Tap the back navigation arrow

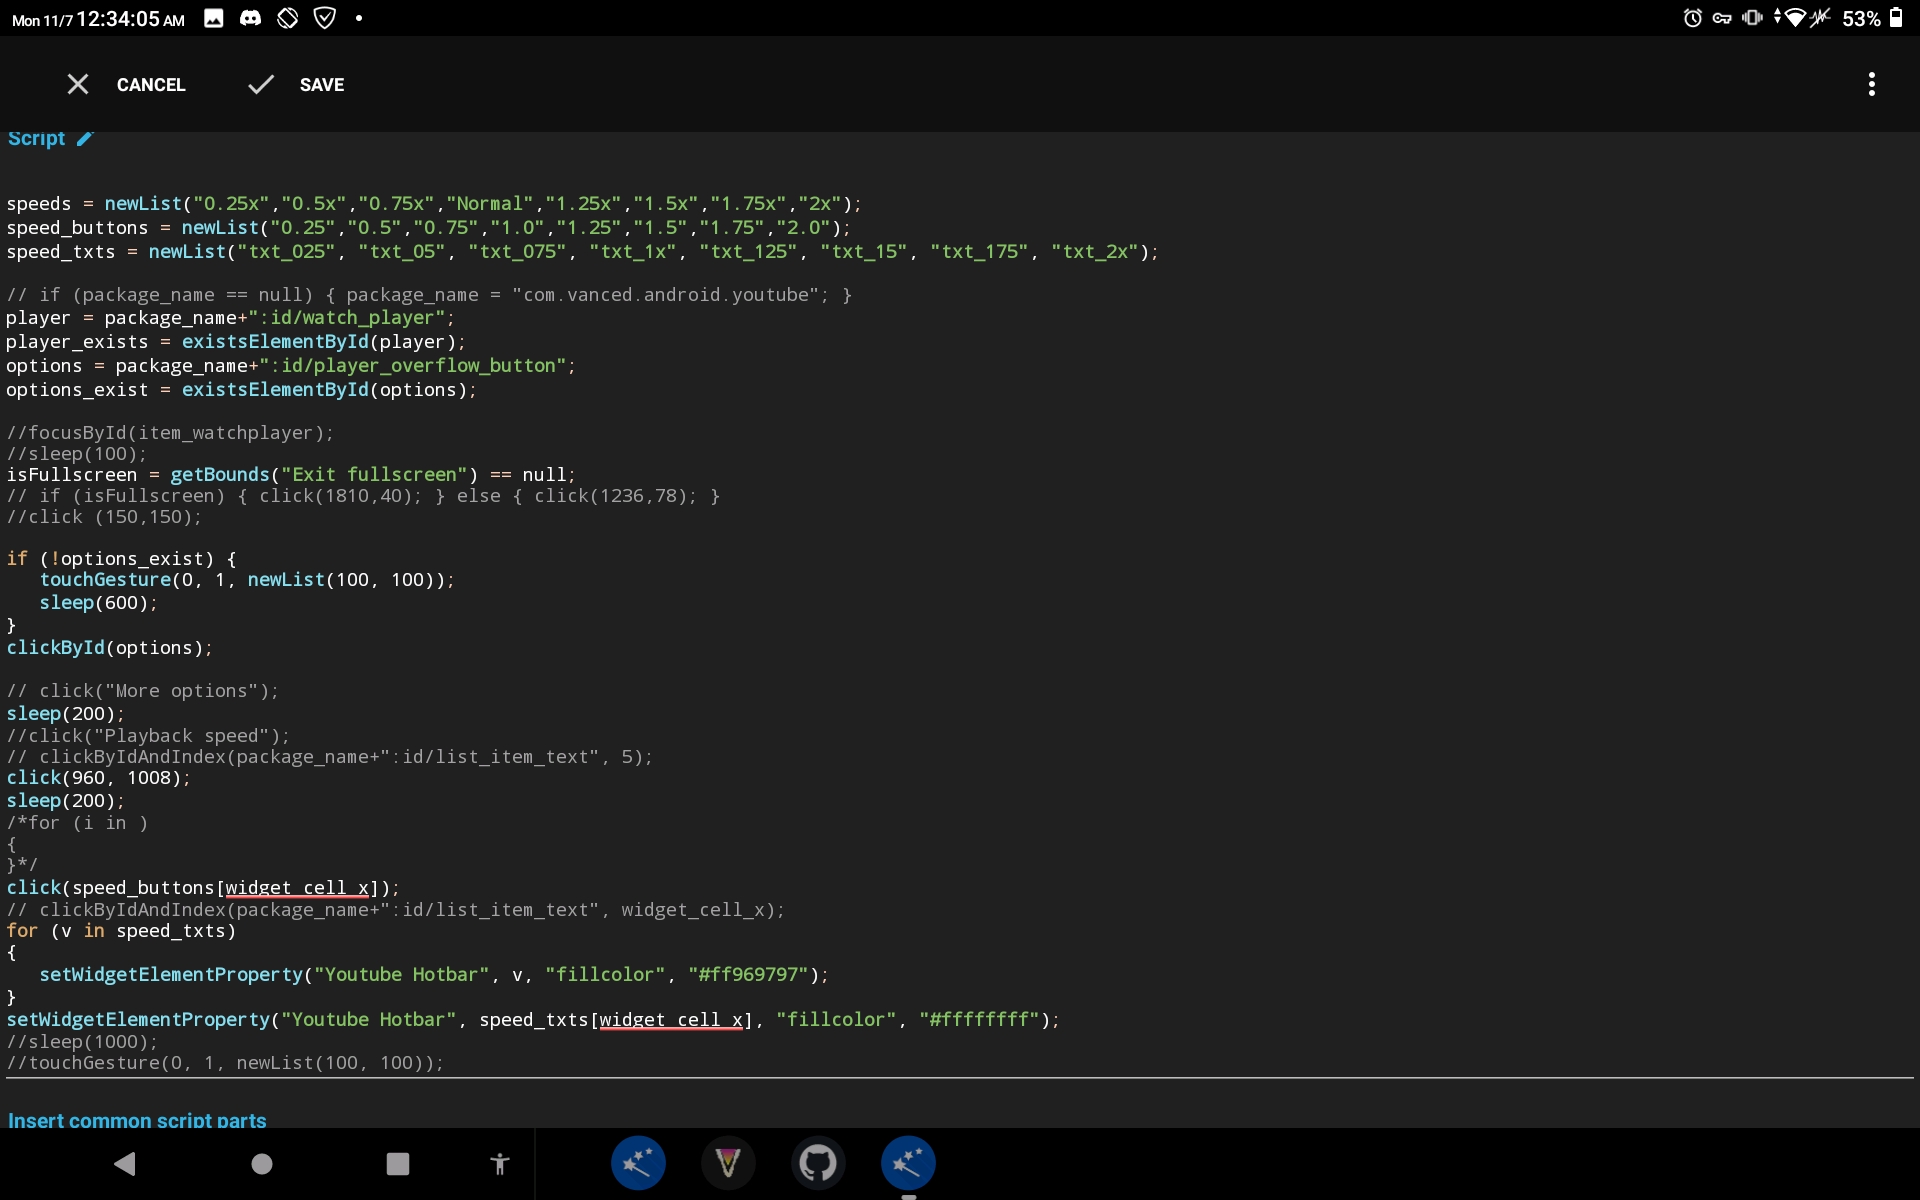124,1164
